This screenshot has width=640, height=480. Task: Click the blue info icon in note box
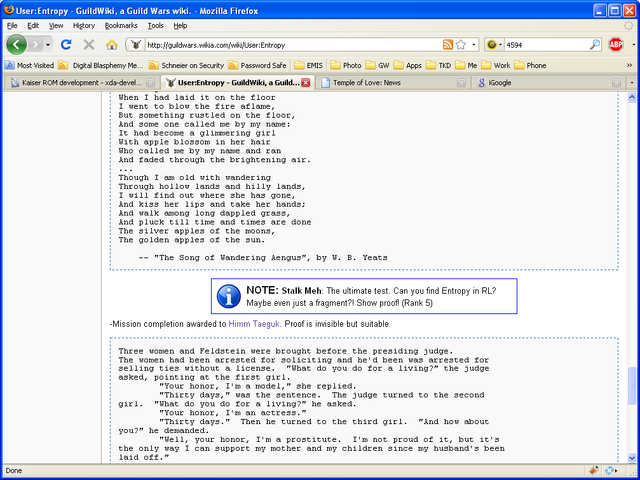click(229, 296)
